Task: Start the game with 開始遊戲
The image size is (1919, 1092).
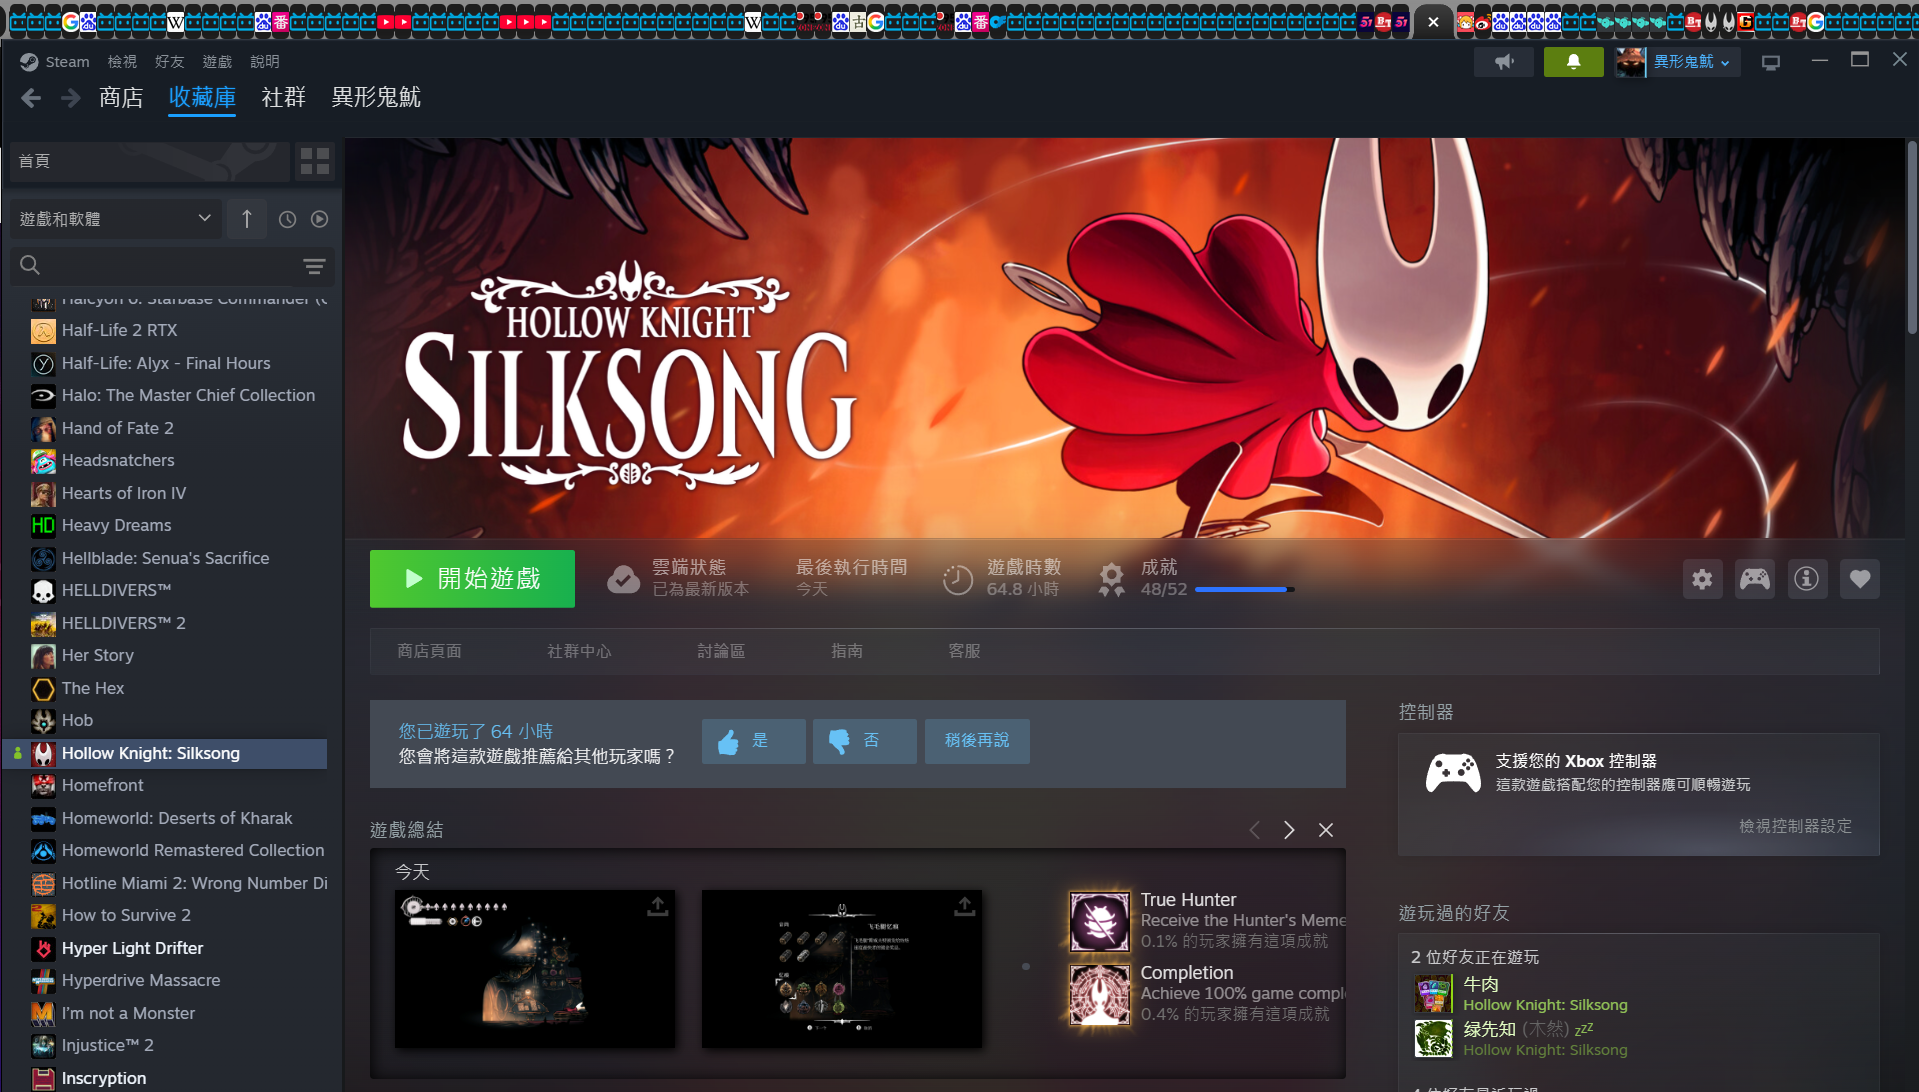Action: click(x=472, y=579)
